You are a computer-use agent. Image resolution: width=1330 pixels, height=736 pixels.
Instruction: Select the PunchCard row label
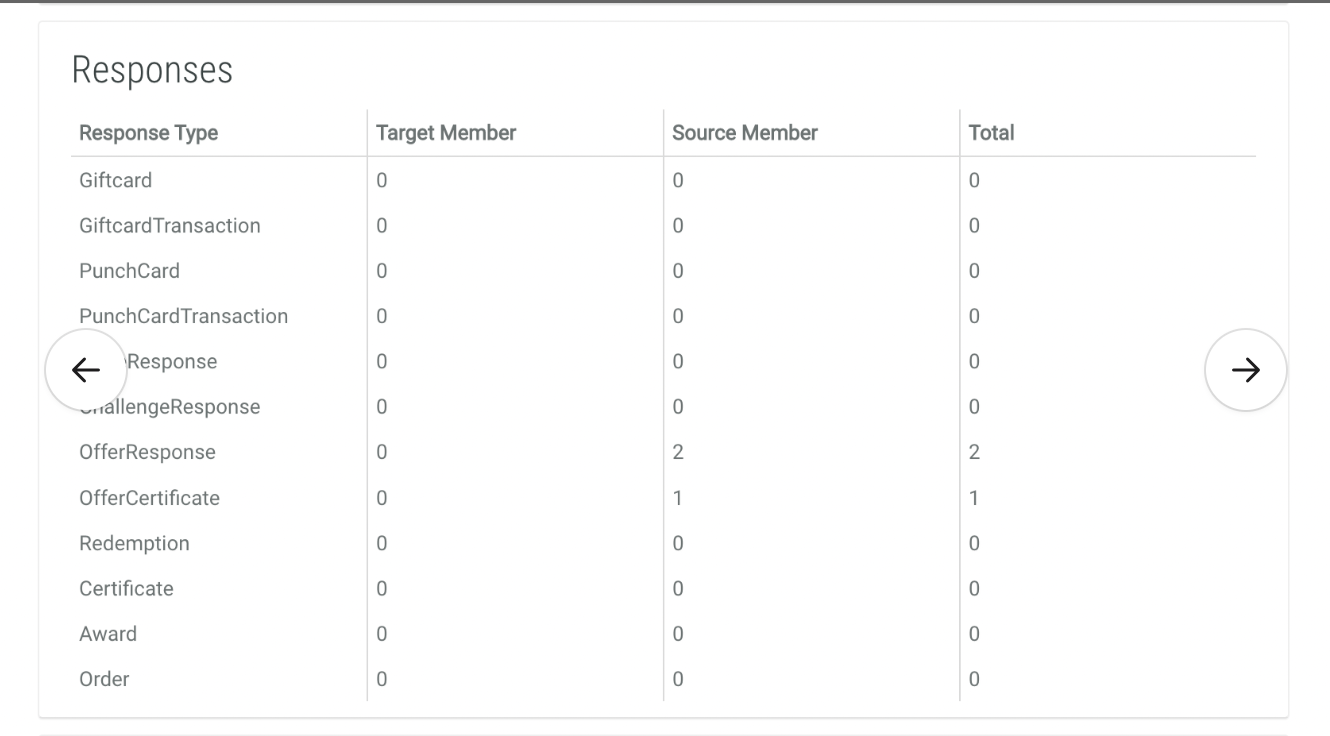[x=130, y=271]
